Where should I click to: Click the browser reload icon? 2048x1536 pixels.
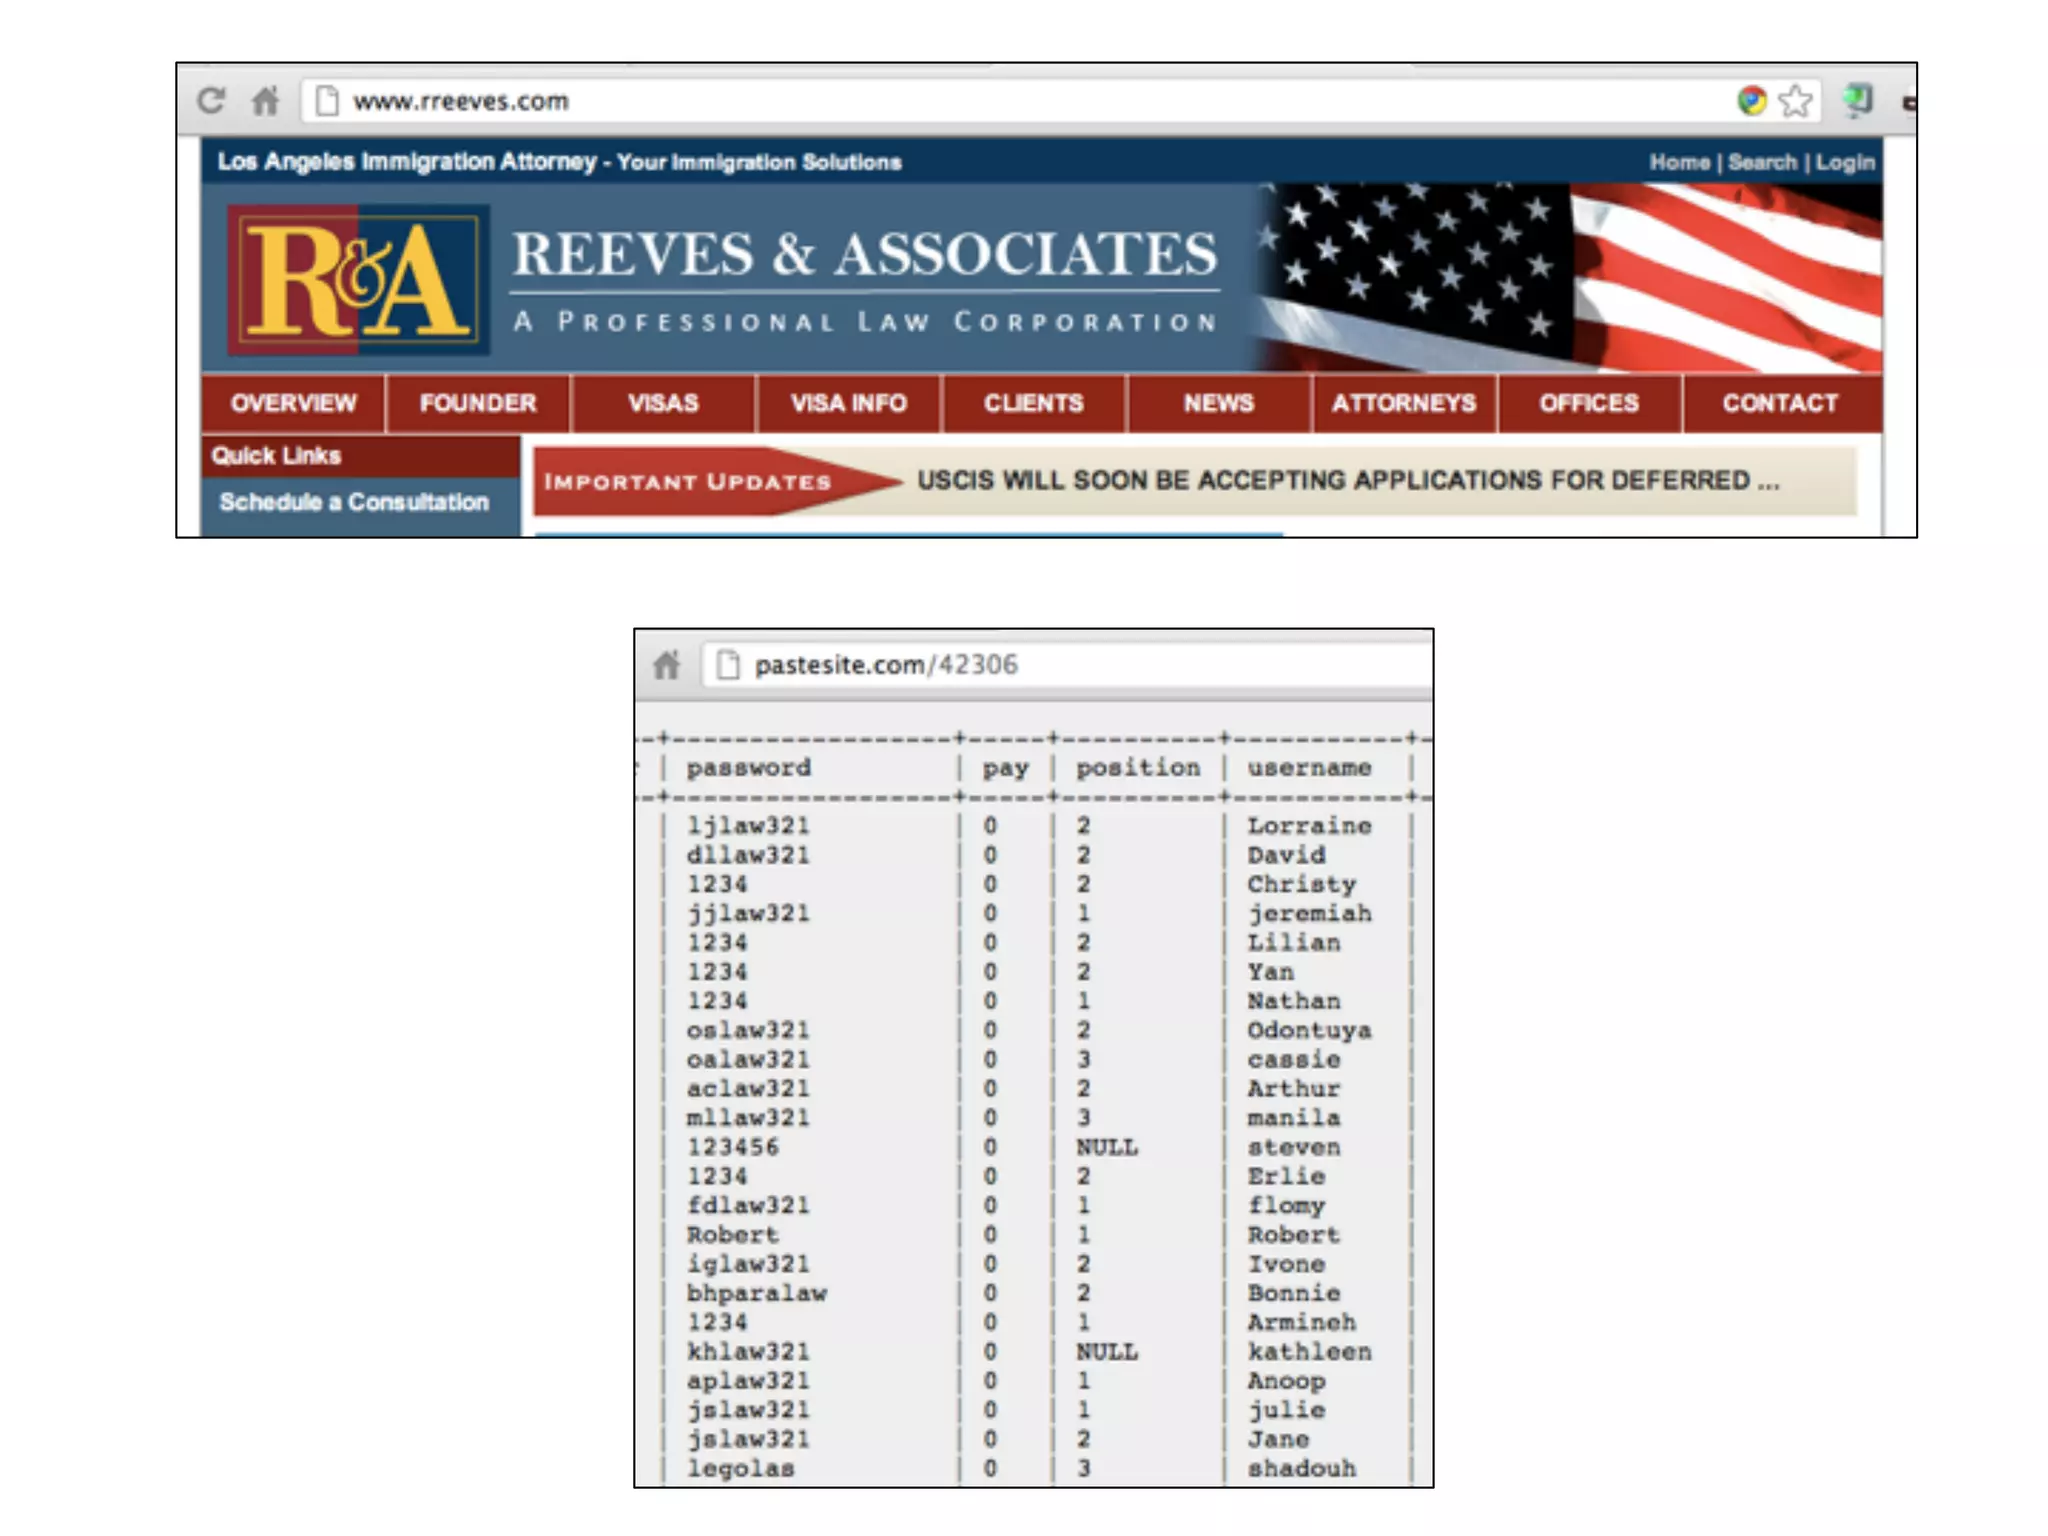coord(211,101)
